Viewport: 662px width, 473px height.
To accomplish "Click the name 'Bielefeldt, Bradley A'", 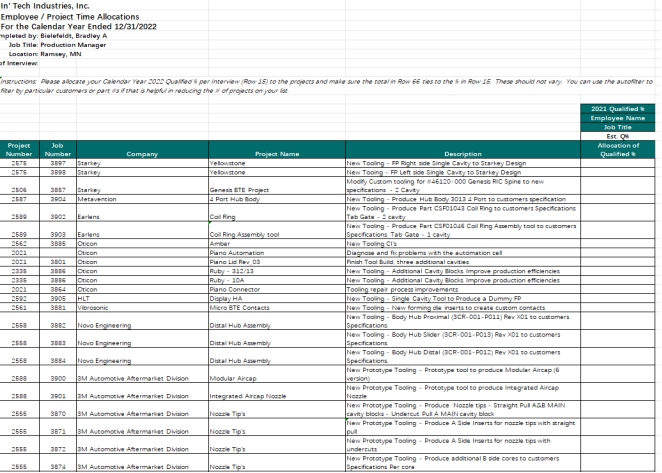I will point(73,36).
